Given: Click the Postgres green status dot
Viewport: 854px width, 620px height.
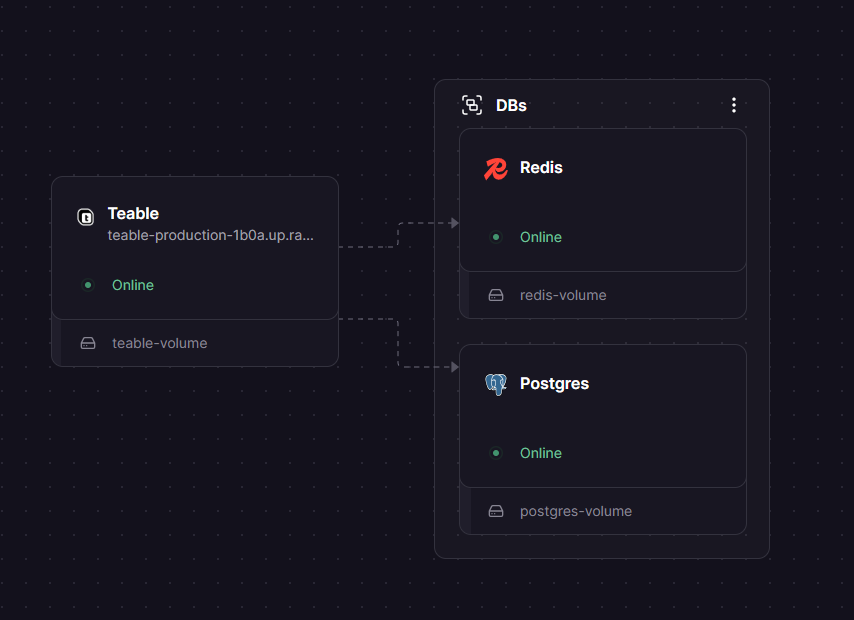Looking at the screenshot, I should pyautogui.click(x=496, y=453).
